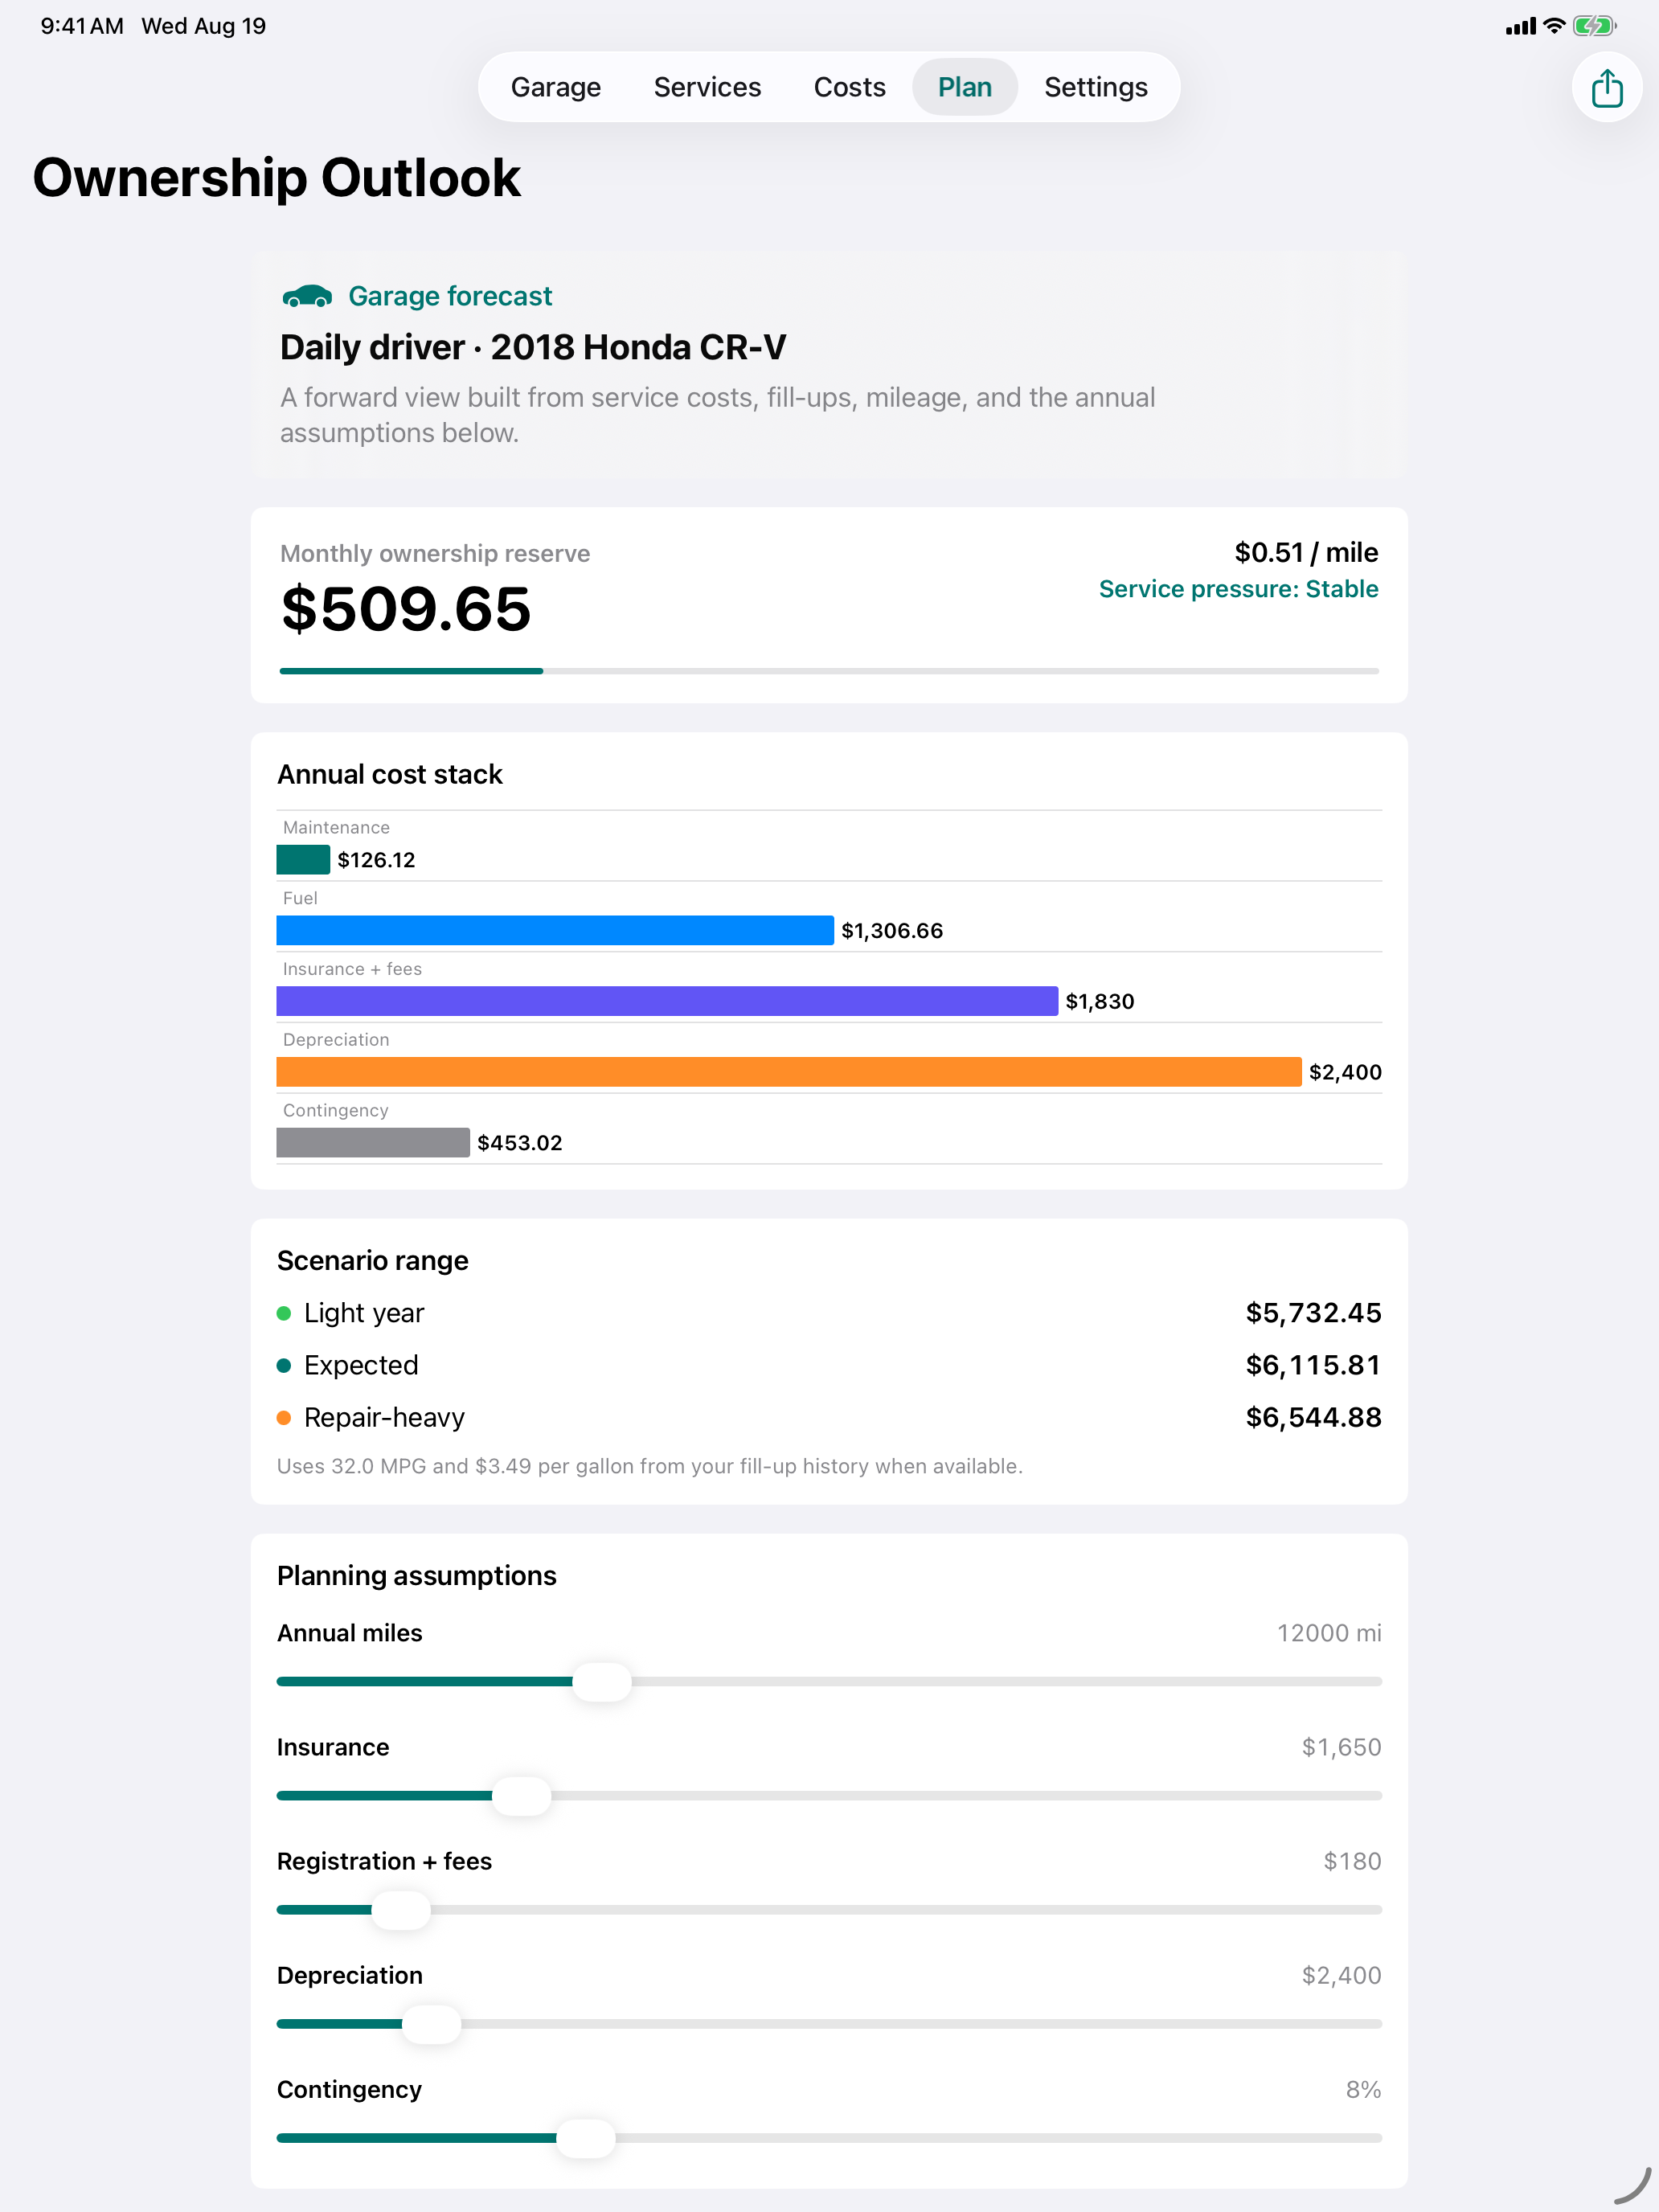1659x2212 pixels.
Task: Tap the share icon button
Action: (x=1606, y=88)
